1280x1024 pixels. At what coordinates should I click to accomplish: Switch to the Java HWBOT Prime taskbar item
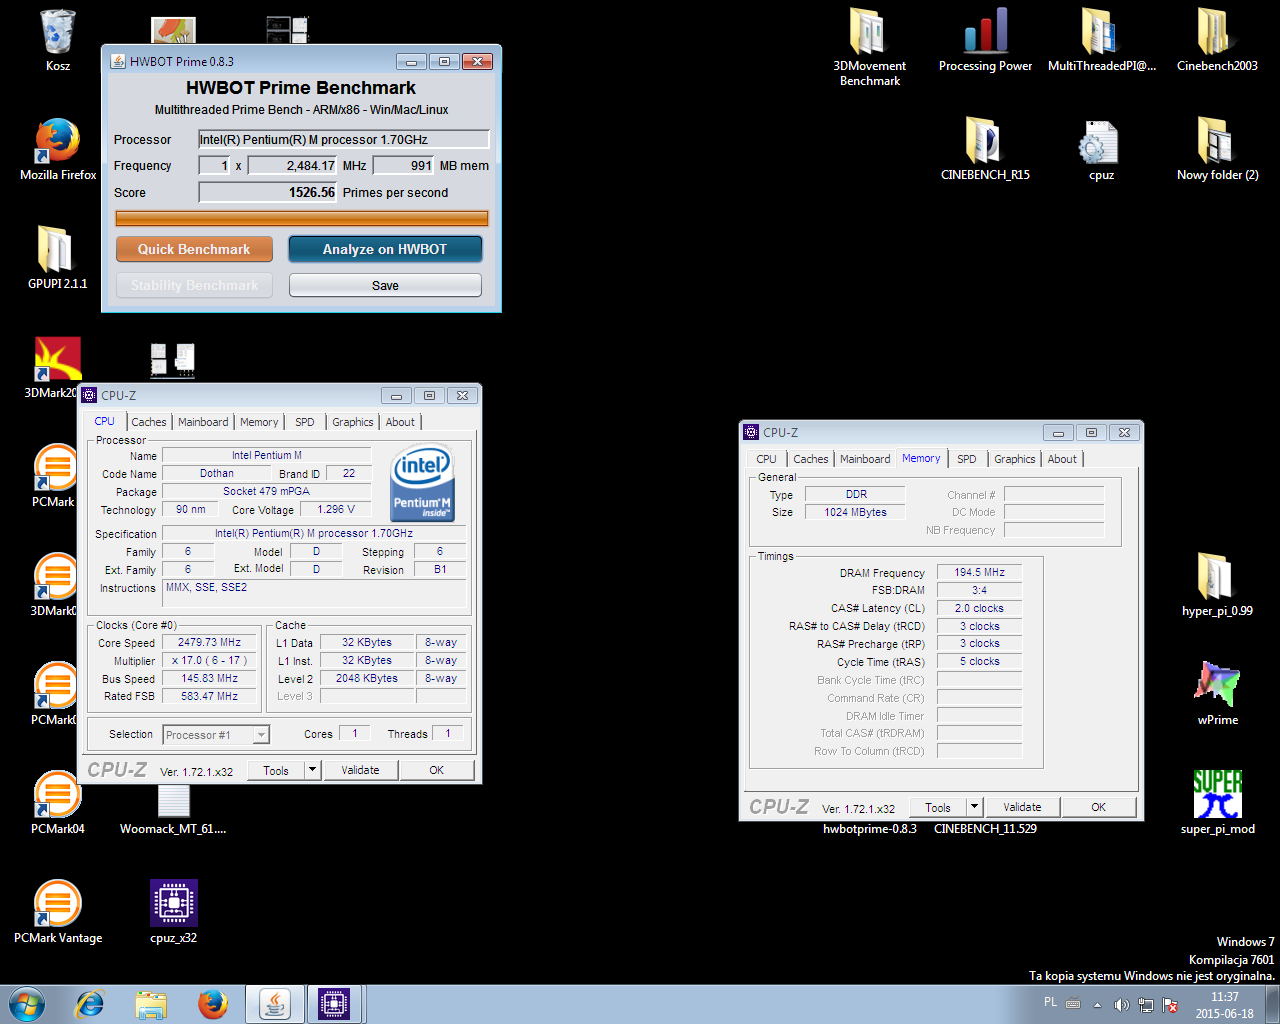(274, 1004)
